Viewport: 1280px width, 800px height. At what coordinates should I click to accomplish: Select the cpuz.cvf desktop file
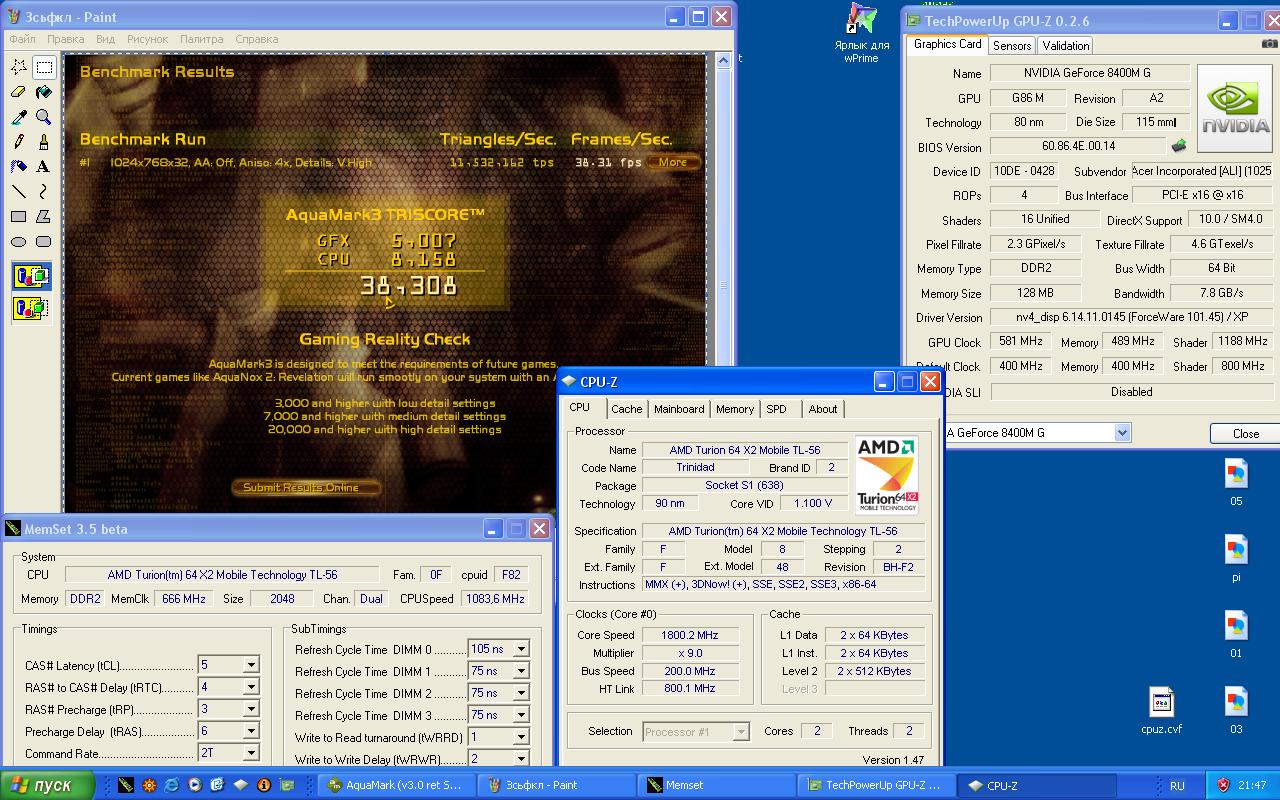point(1161,711)
